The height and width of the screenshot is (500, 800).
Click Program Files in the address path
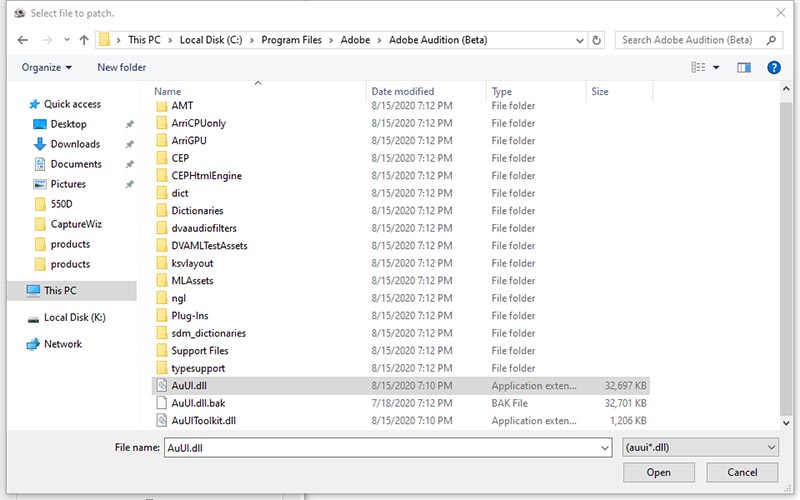(x=291, y=40)
